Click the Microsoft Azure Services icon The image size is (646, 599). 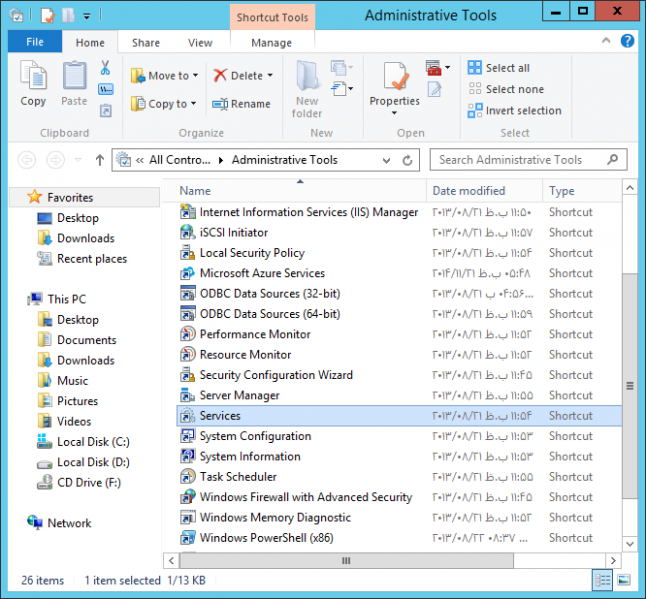pos(188,273)
